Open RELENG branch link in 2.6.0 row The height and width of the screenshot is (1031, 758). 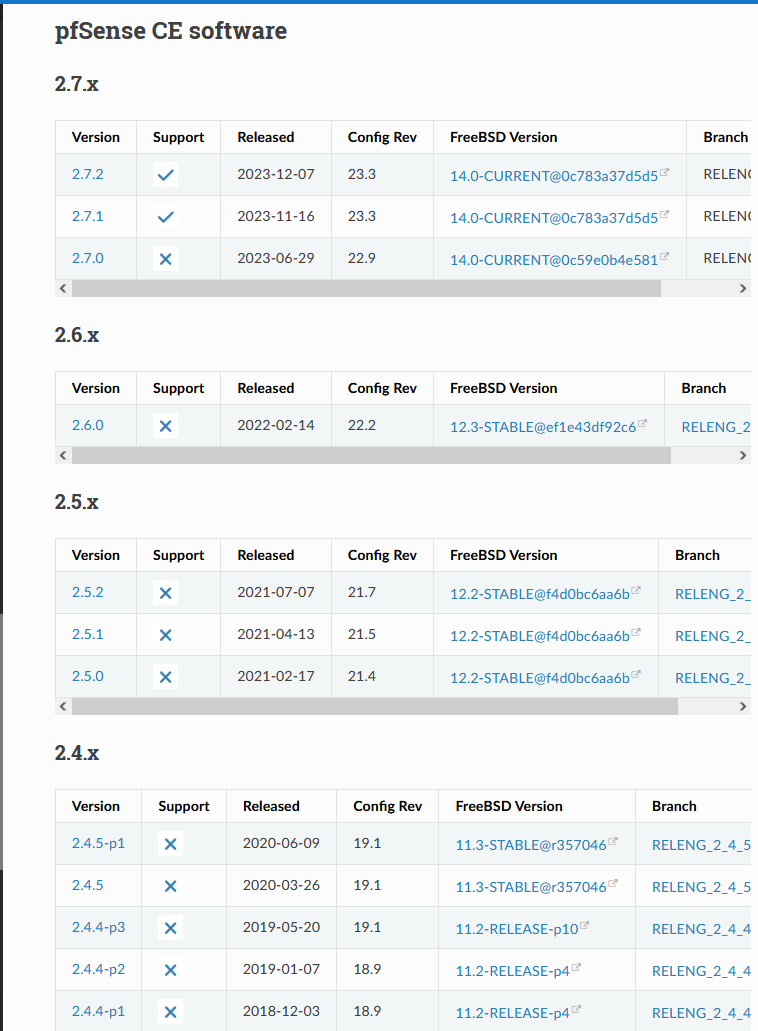[x=716, y=427]
